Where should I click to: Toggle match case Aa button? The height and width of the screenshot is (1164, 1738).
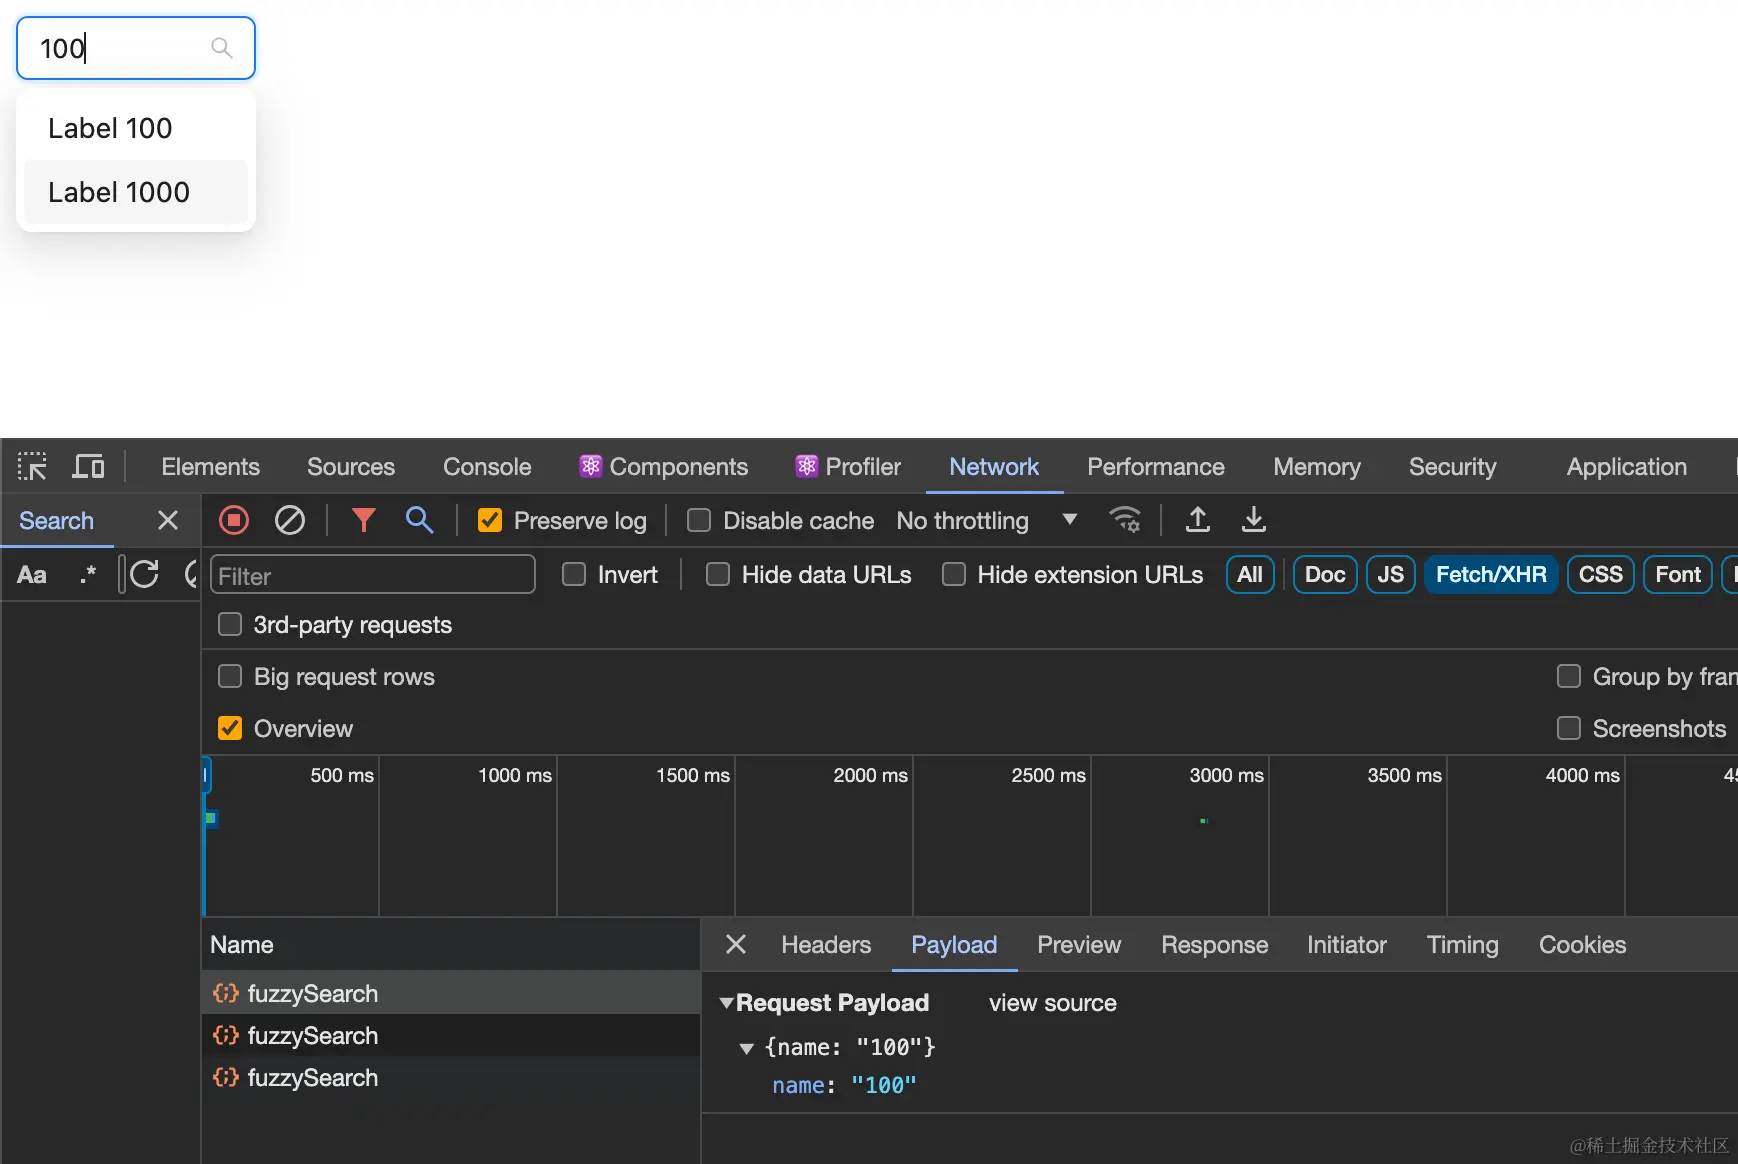(x=32, y=575)
